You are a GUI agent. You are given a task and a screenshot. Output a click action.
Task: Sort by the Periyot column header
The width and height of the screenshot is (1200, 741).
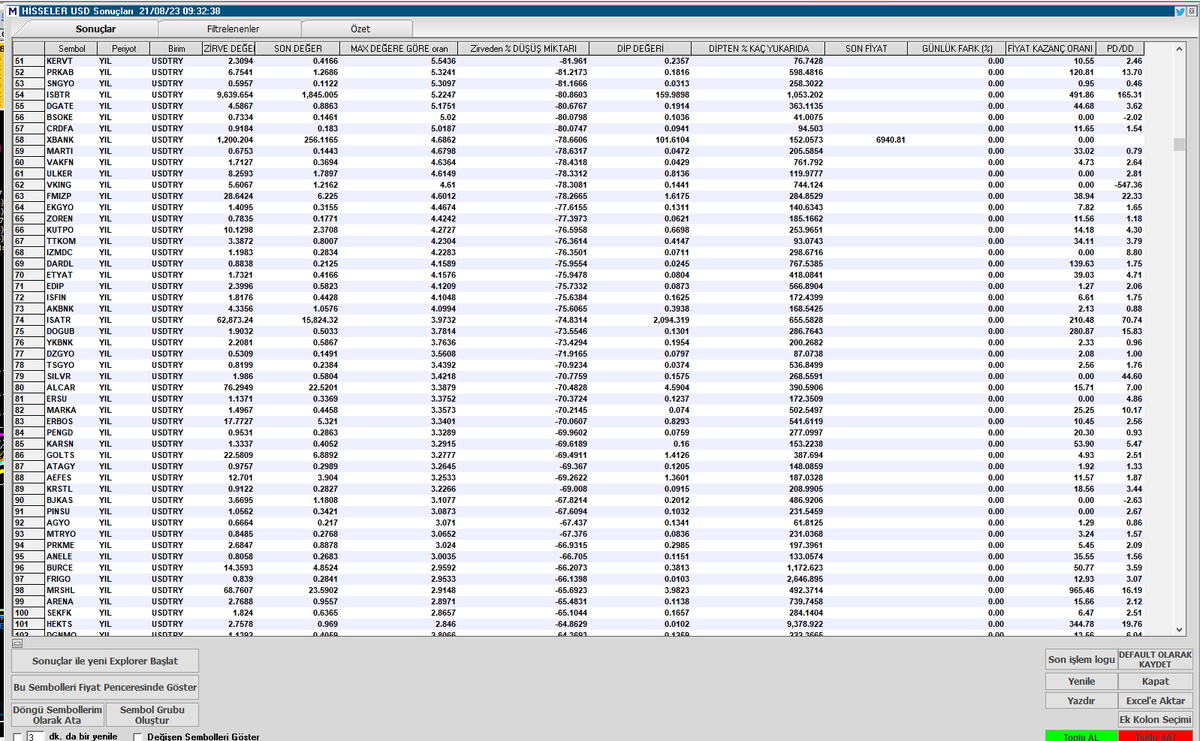click(123, 48)
